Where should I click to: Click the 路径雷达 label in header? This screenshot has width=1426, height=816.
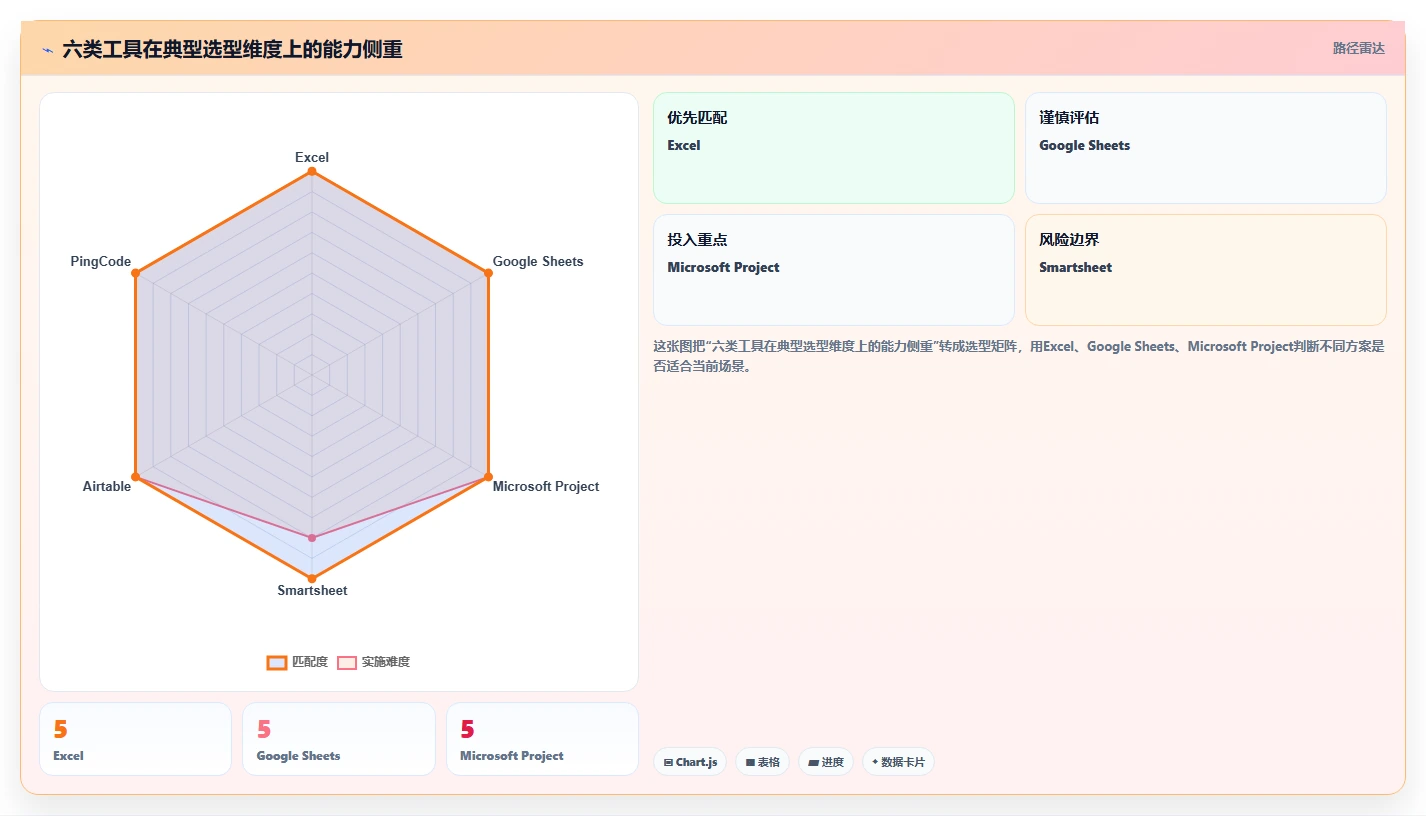point(1358,48)
